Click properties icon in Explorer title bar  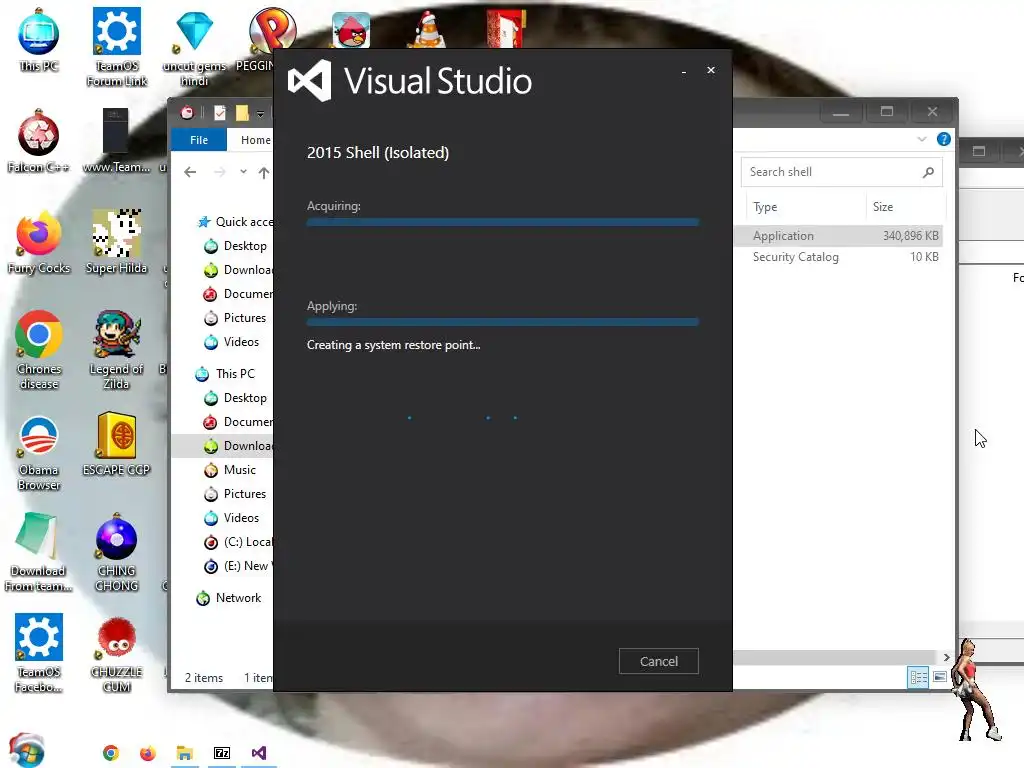(x=220, y=113)
